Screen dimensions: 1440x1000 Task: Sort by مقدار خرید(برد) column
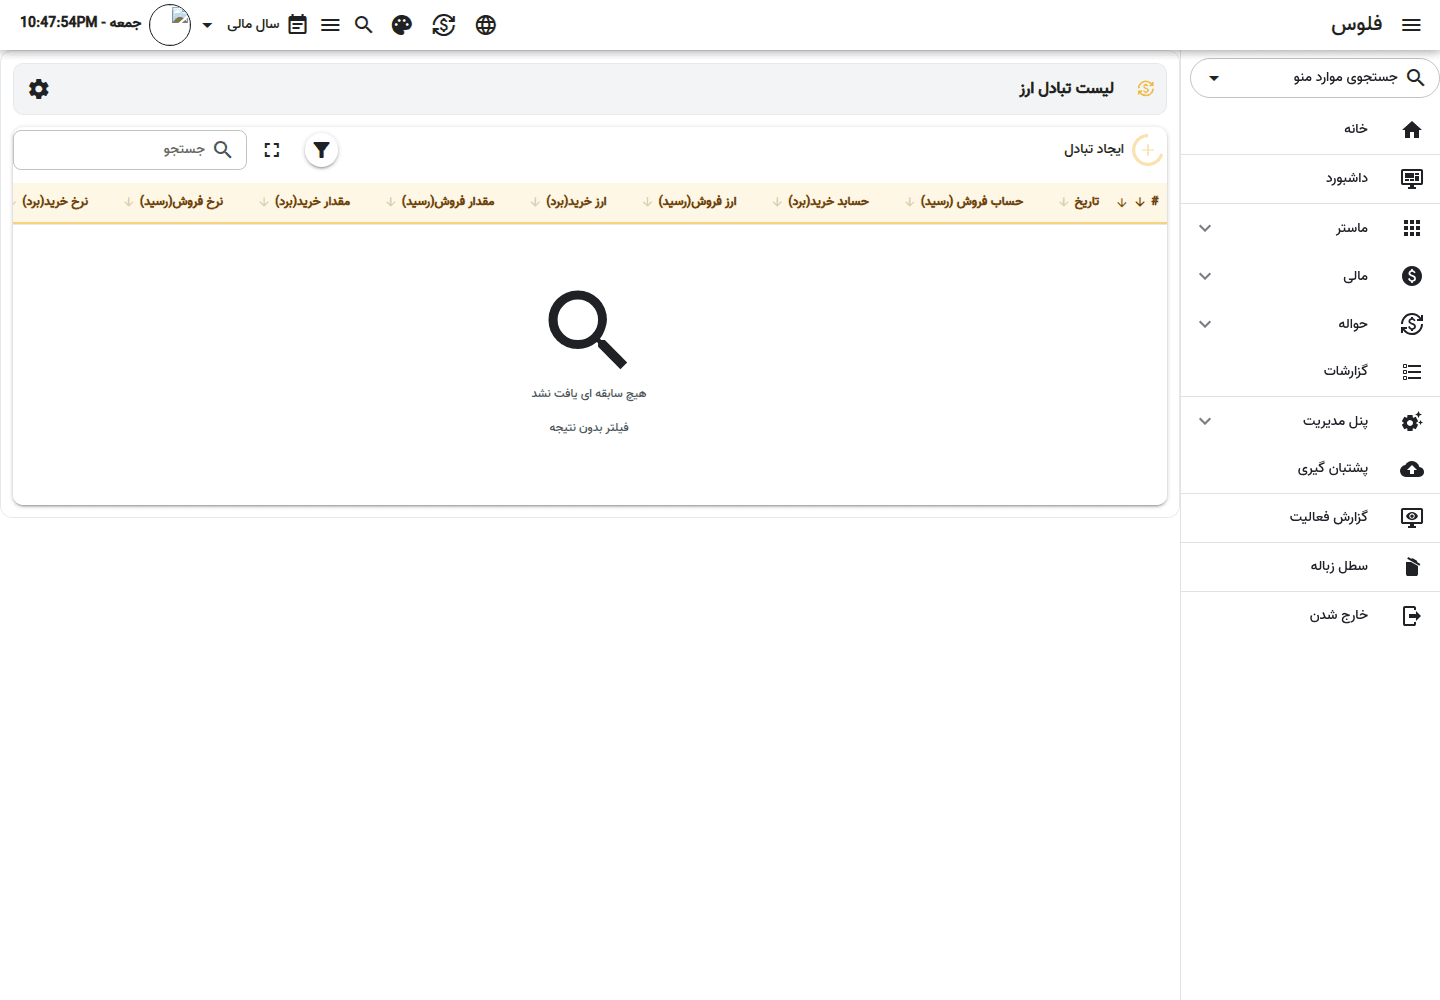[x=312, y=202]
